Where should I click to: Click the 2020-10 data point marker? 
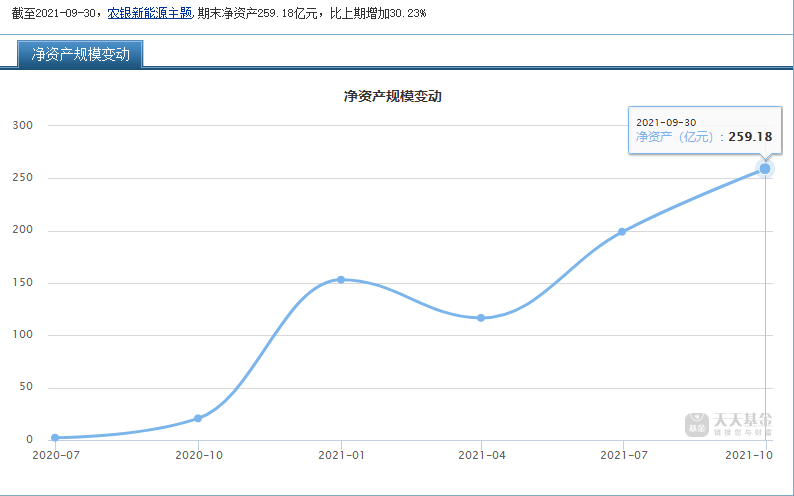coord(198,418)
